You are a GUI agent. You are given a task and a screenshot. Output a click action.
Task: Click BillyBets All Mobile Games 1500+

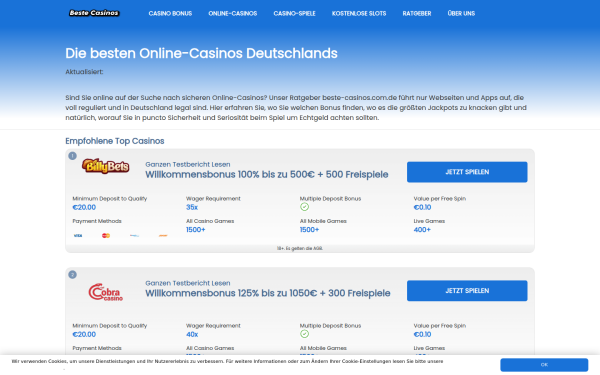(x=309, y=230)
